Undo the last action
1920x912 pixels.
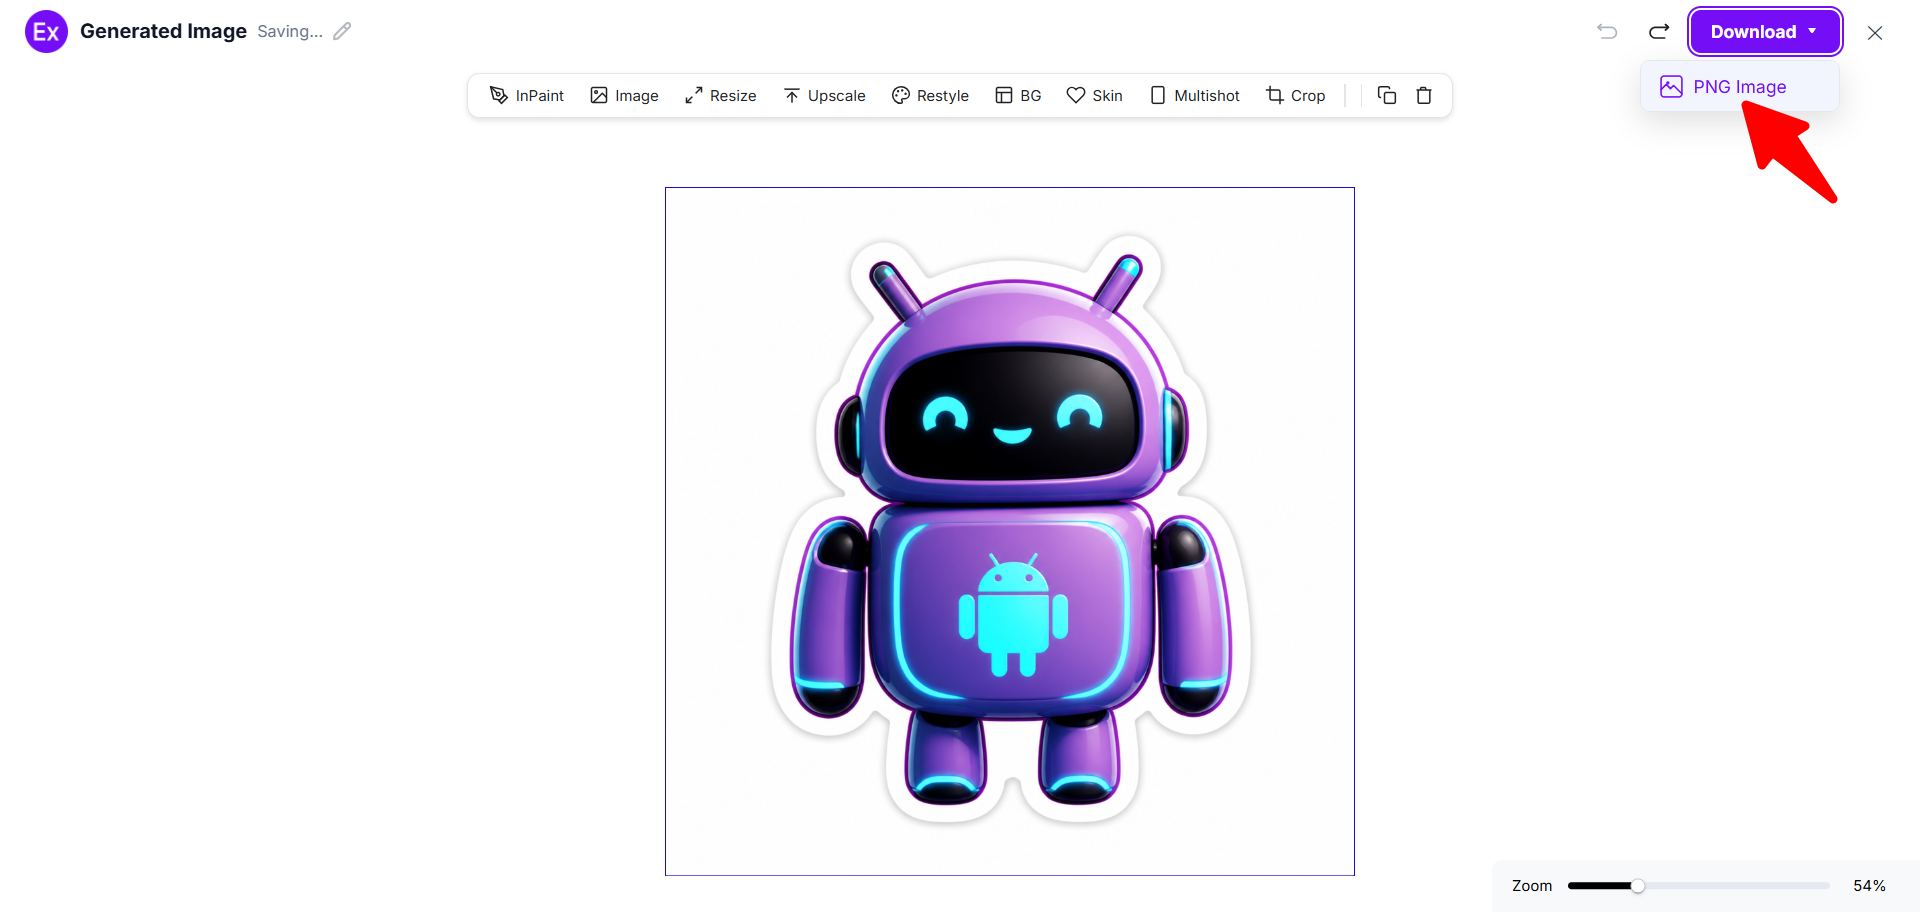(x=1607, y=32)
